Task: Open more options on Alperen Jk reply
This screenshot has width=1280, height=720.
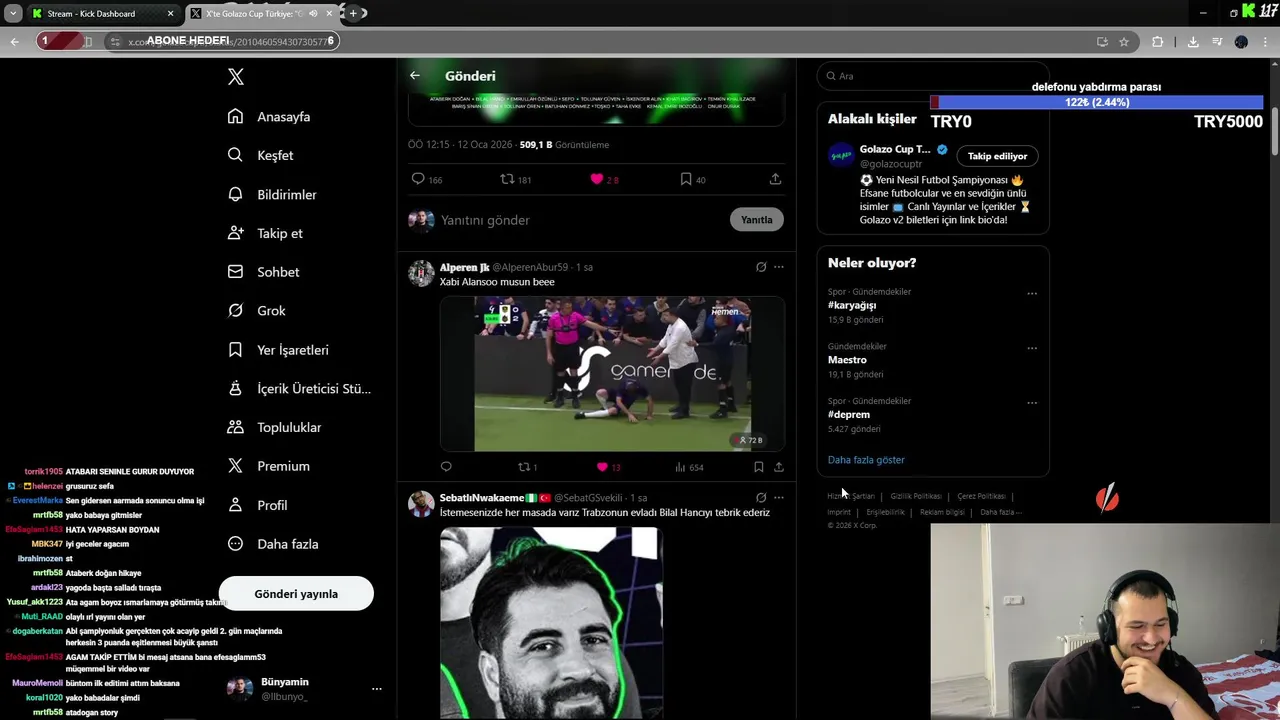Action: tap(779, 267)
